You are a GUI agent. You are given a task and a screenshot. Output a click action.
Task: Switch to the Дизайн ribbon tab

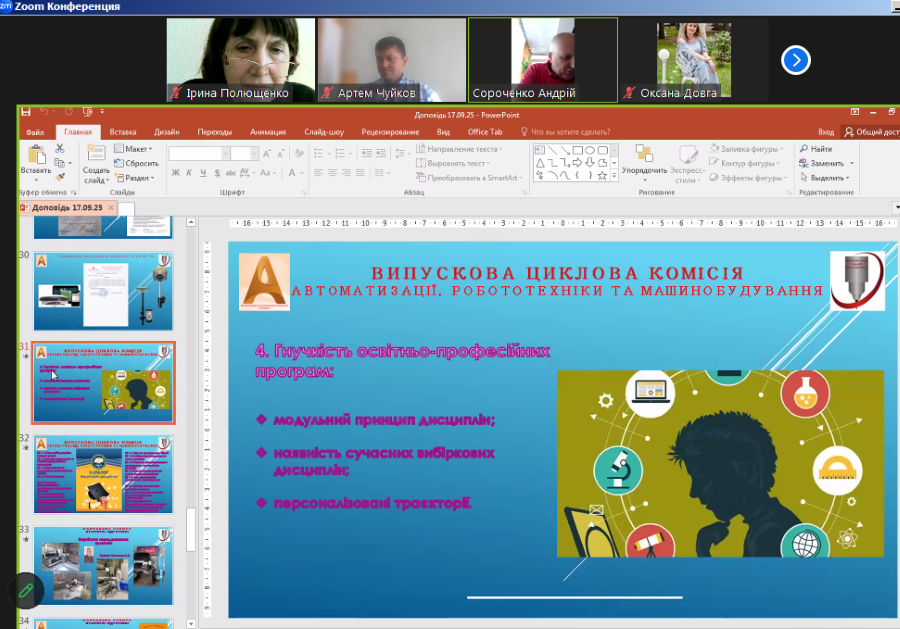(x=167, y=131)
